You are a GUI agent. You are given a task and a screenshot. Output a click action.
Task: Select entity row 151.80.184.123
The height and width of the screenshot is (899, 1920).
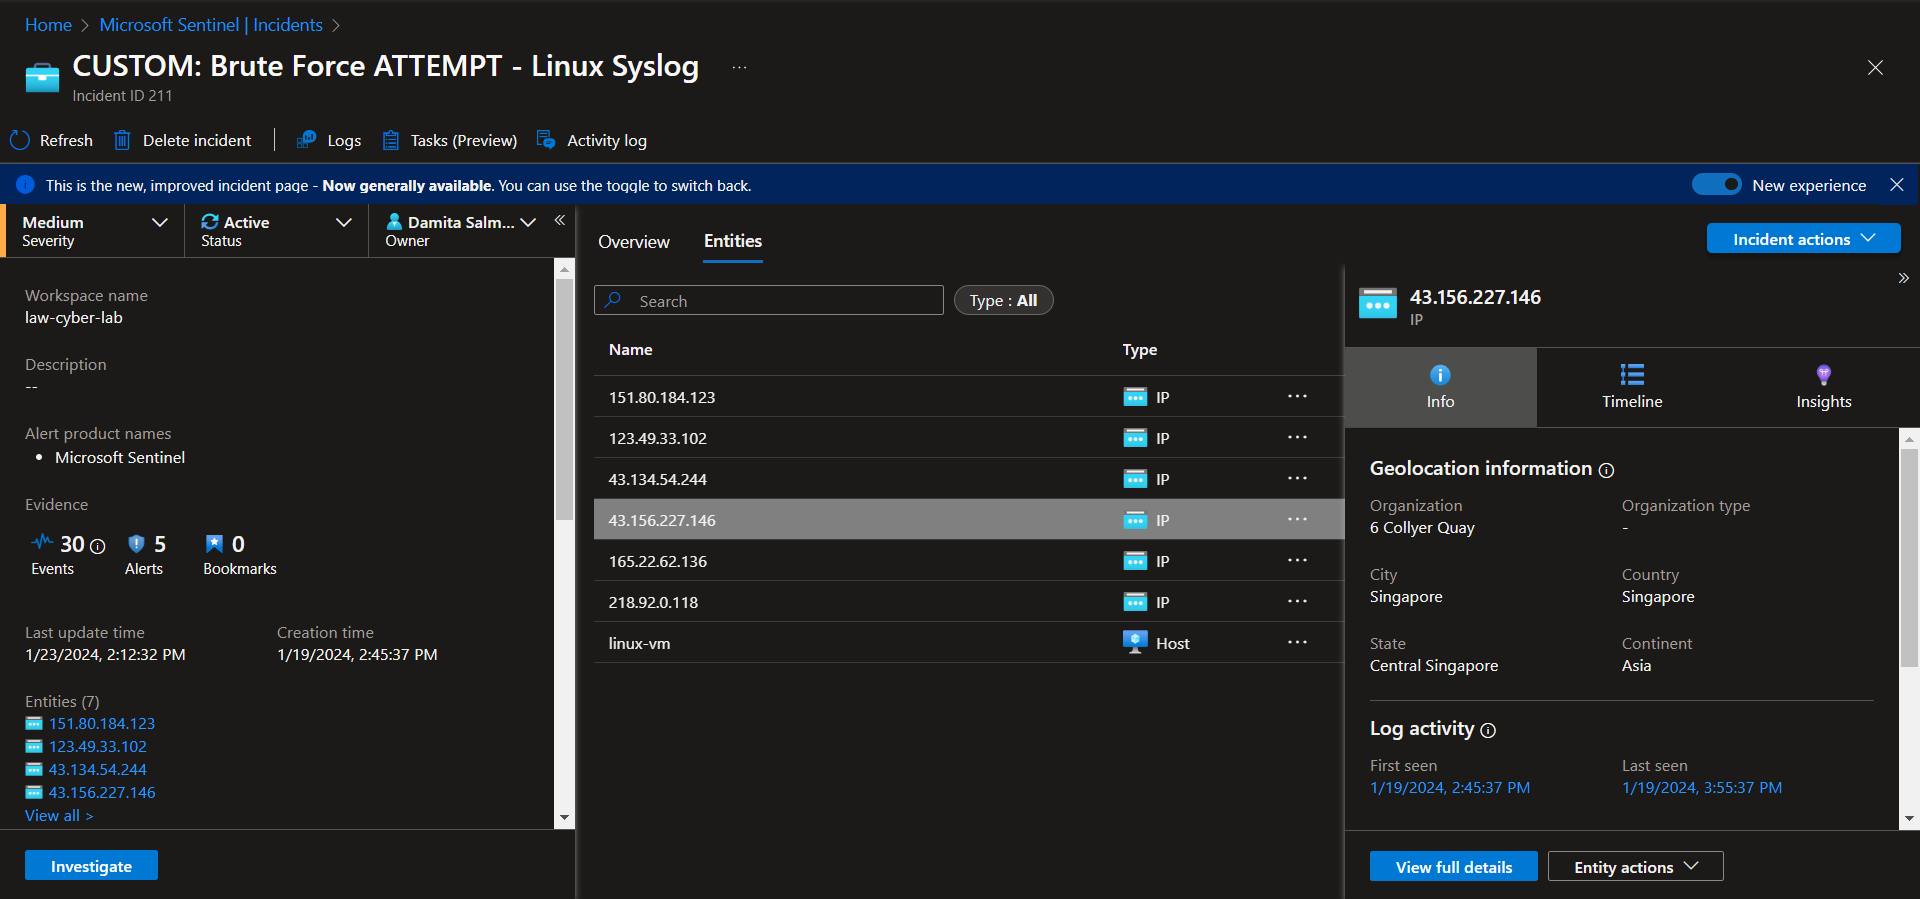point(968,397)
